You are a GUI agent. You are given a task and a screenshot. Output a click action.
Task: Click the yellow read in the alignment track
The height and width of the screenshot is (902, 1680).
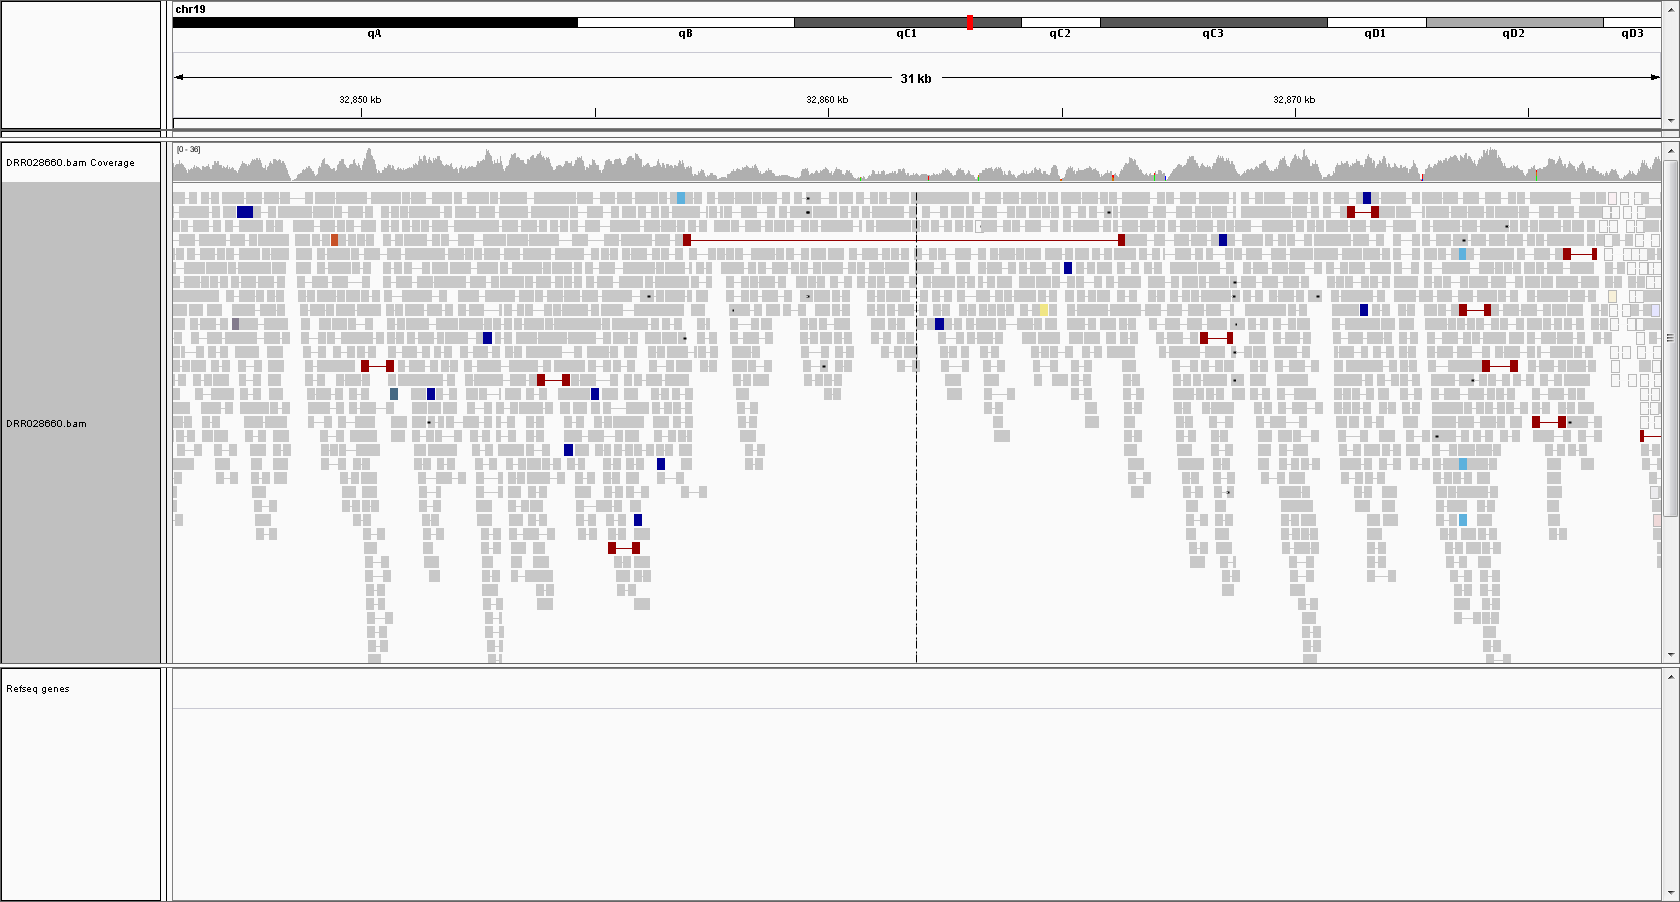(x=1043, y=310)
